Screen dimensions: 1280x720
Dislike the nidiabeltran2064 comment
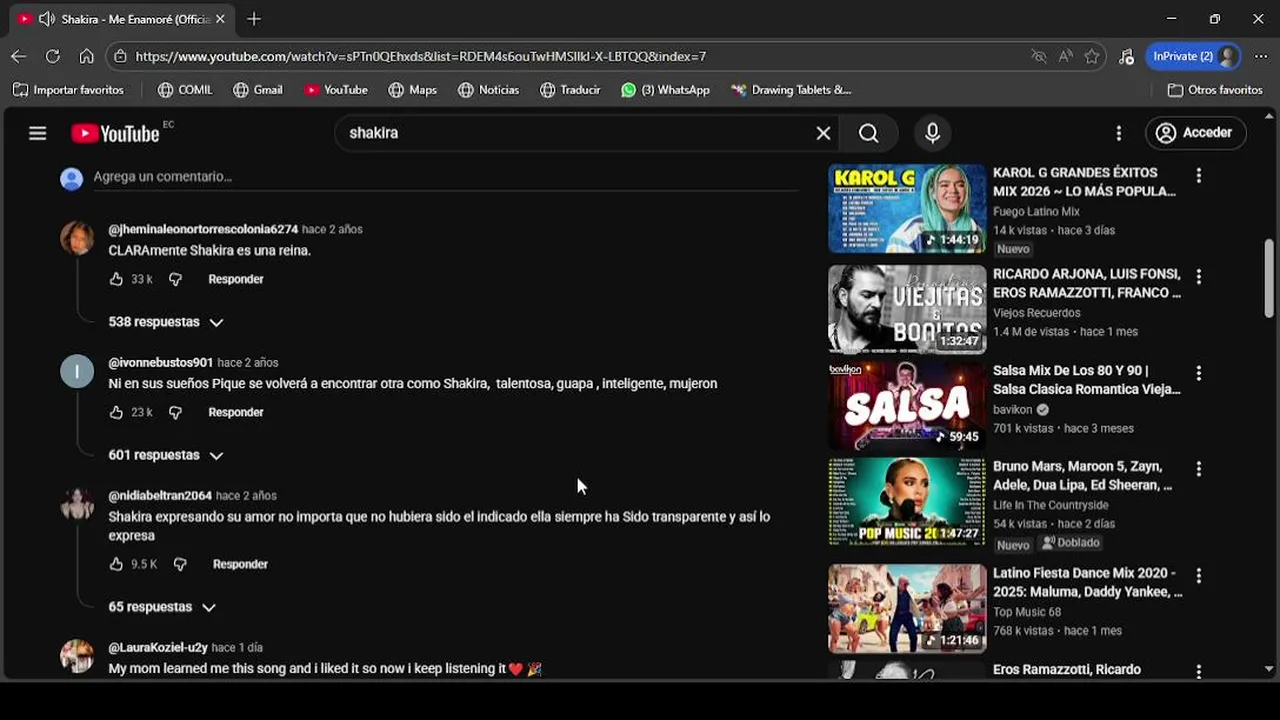point(180,564)
